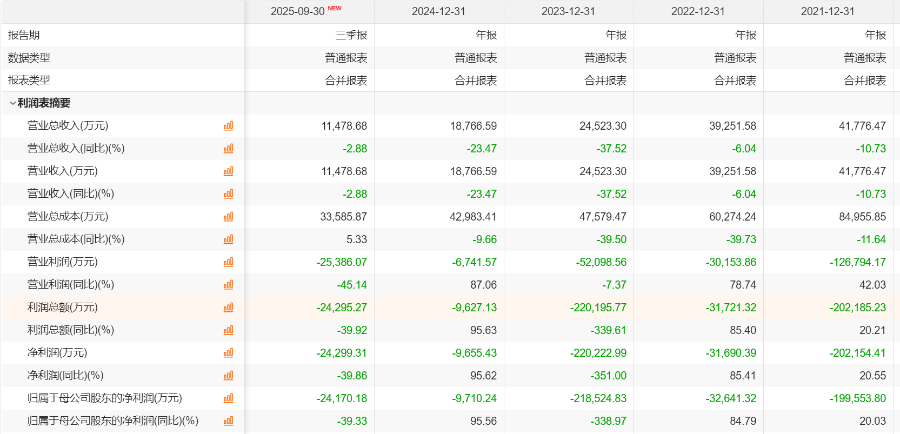This screenshot has height=434, width=900.
Task: Show chart for 归属于母公司股东的净利润(万元)
Action: pos(228,398)
